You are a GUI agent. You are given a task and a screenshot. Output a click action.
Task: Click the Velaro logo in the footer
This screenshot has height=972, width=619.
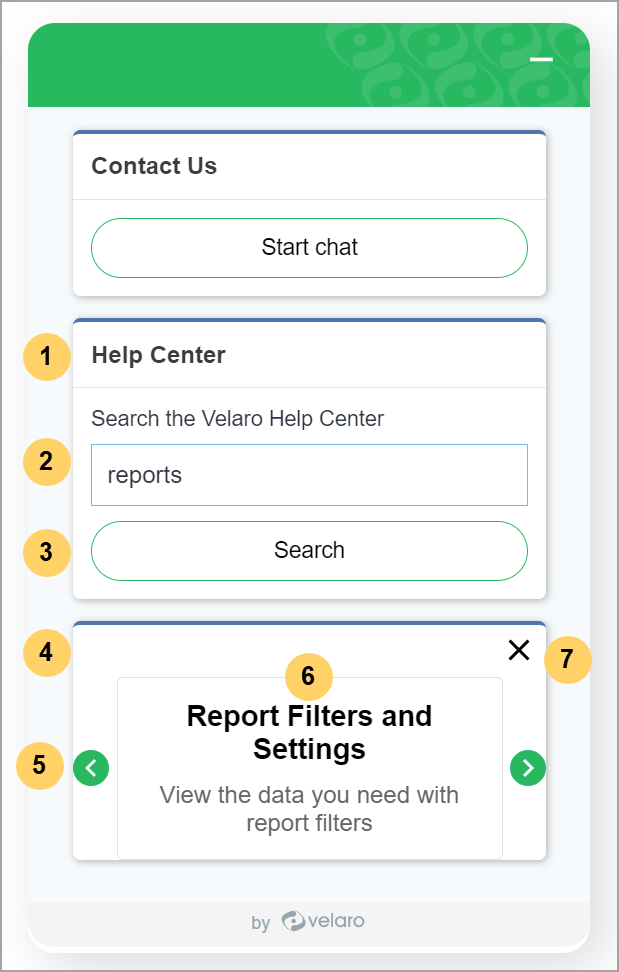[322, 921]
